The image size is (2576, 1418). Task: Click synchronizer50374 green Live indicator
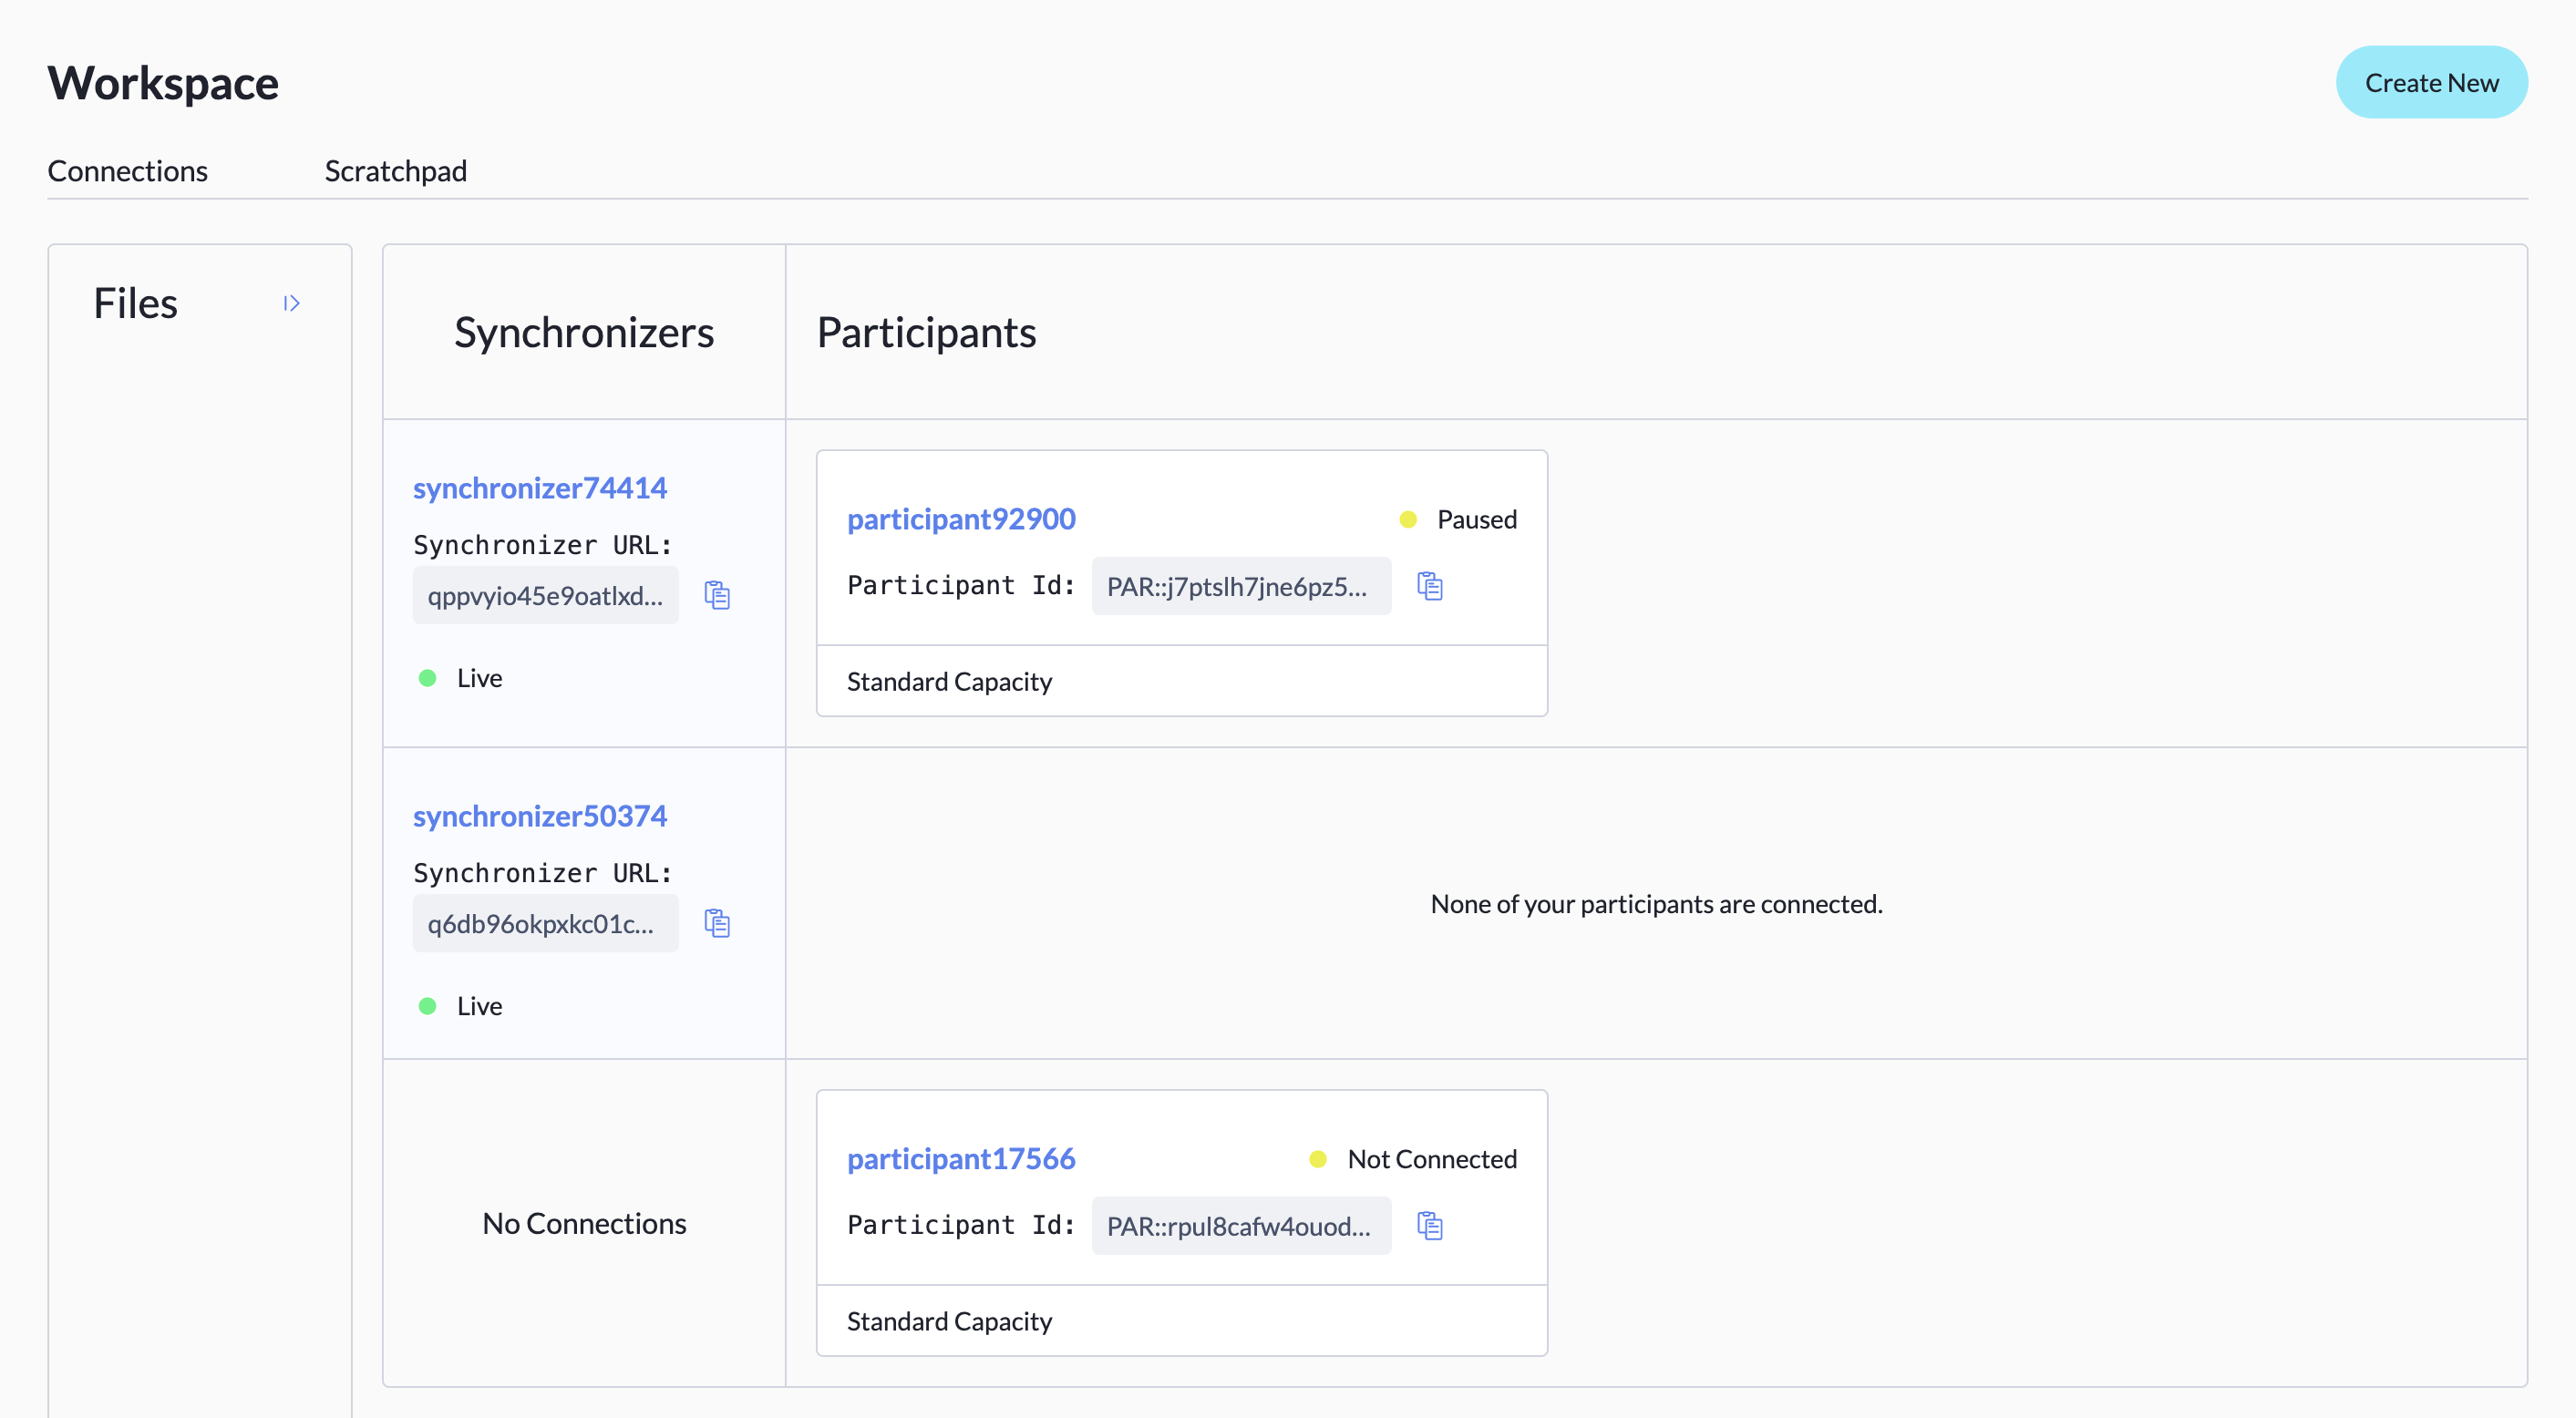click(x=427, y=1006)
